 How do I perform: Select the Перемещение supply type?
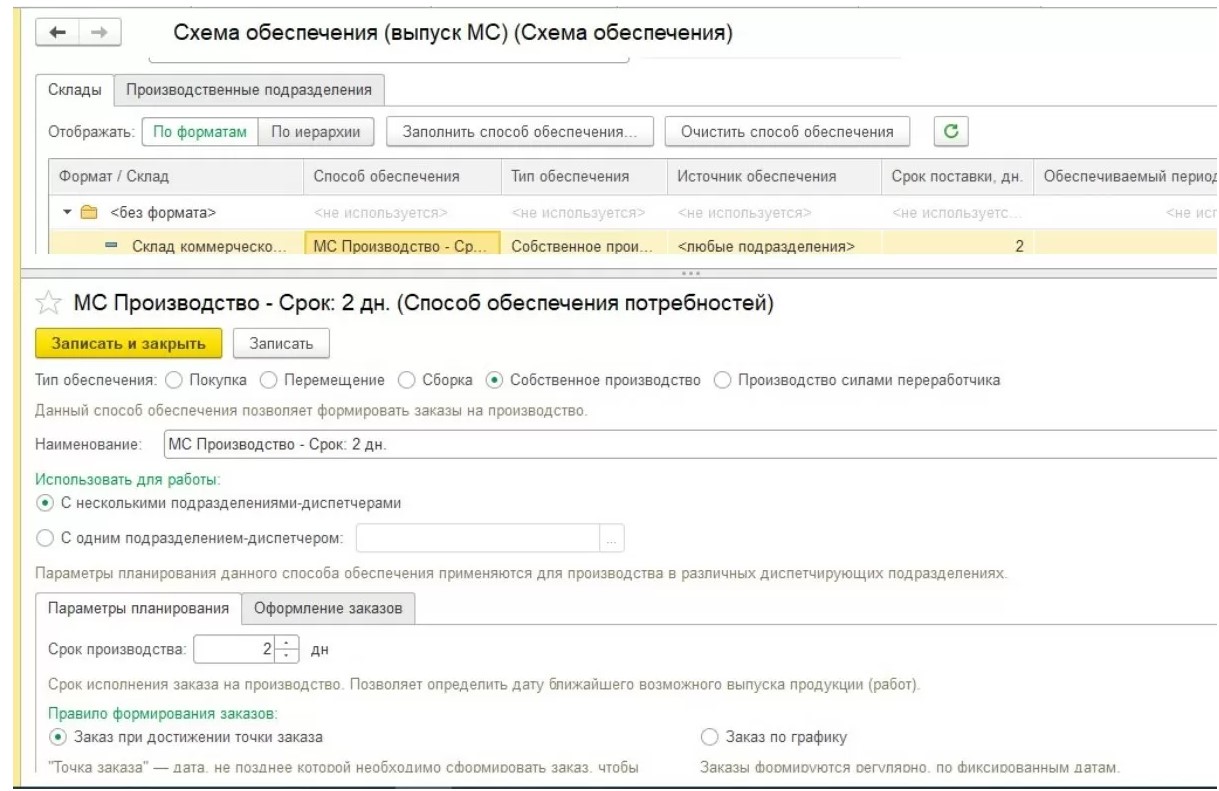point(267,380)
